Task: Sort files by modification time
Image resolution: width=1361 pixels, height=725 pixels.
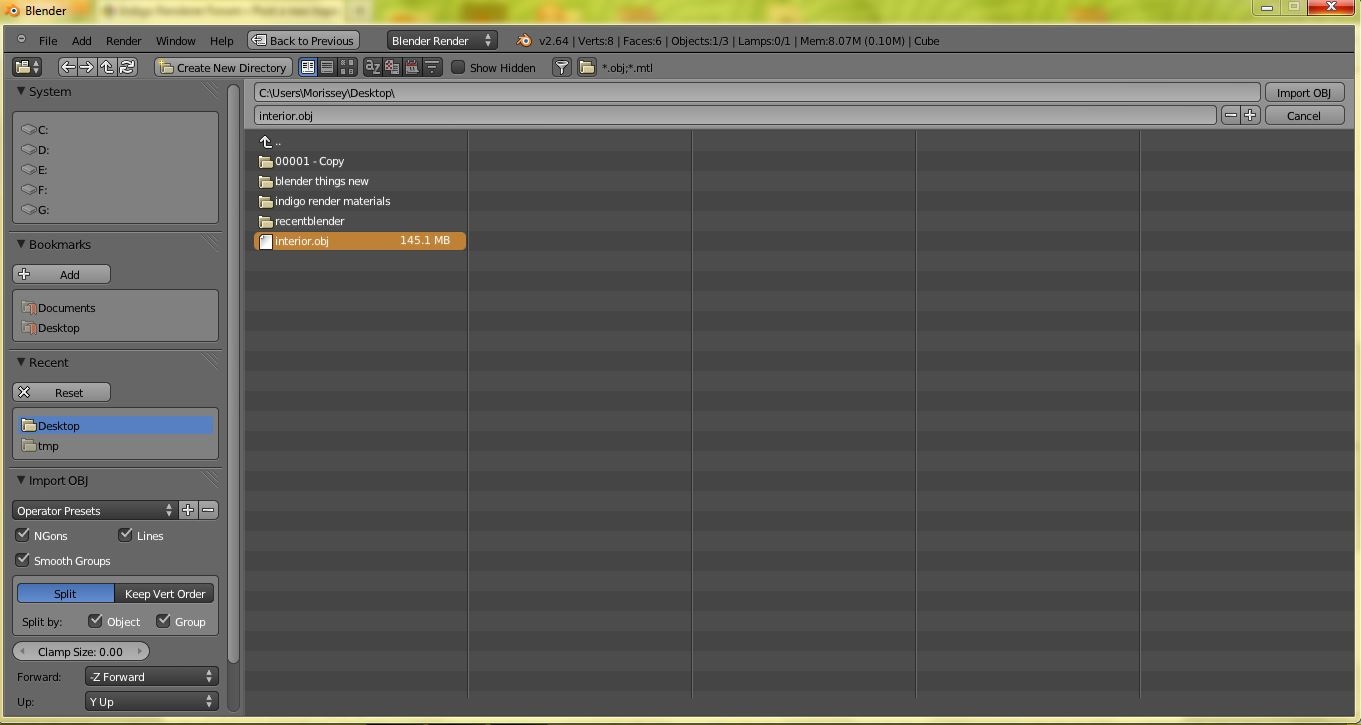Action: [x=412, y=67]
